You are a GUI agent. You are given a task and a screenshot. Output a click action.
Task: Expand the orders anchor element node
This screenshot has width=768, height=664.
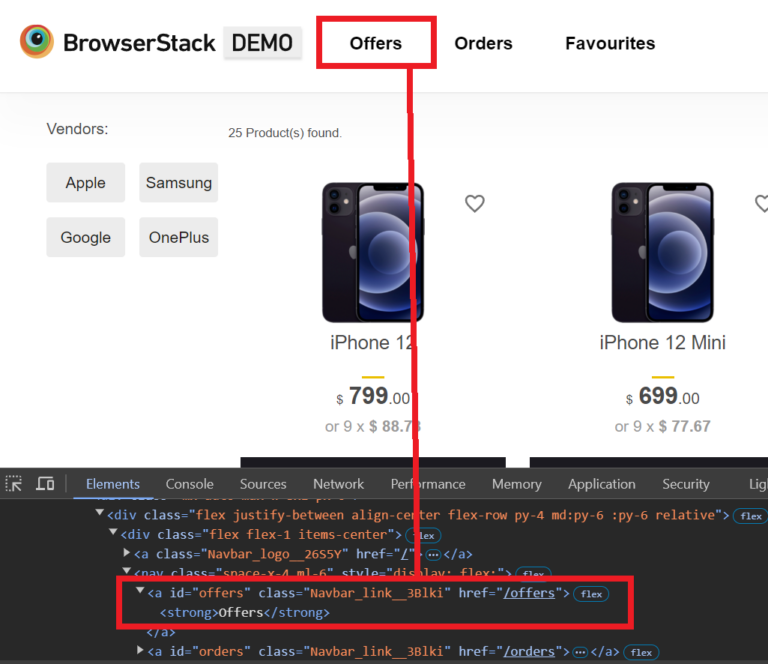(x=140, y=651)
